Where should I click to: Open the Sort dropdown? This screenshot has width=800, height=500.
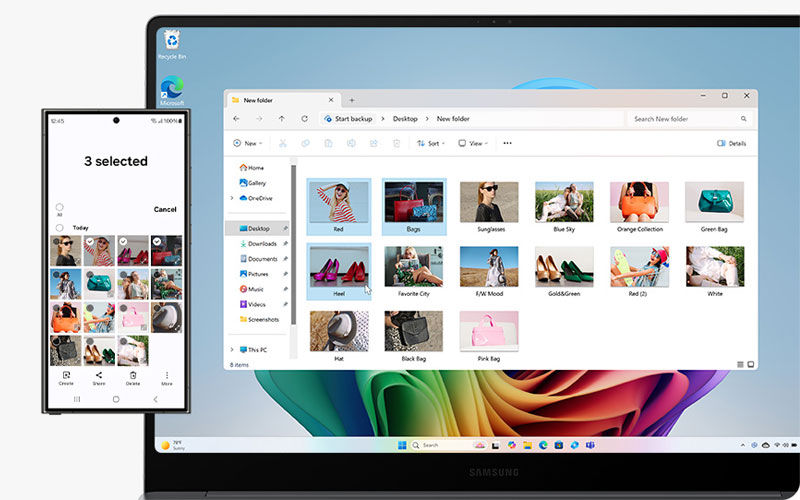(431, 144)
